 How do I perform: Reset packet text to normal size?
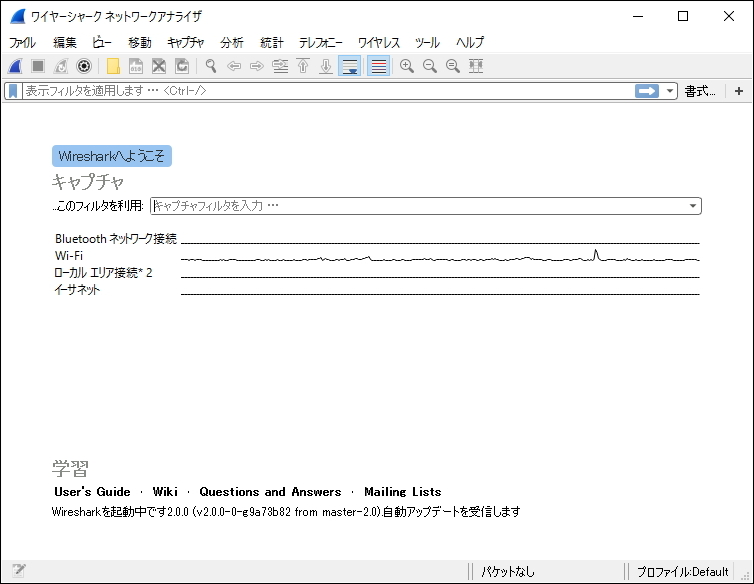(453, 66)
